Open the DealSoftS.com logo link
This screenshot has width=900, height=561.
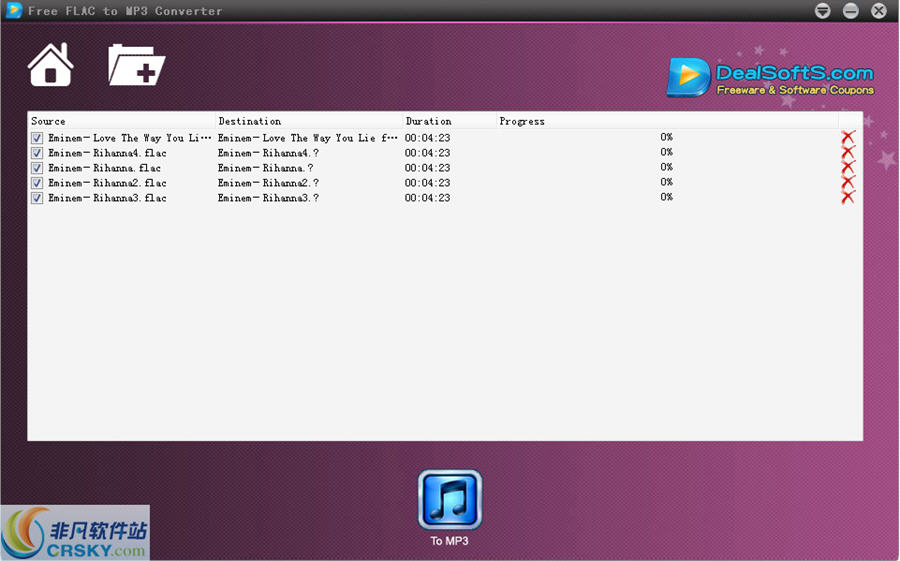770,77
